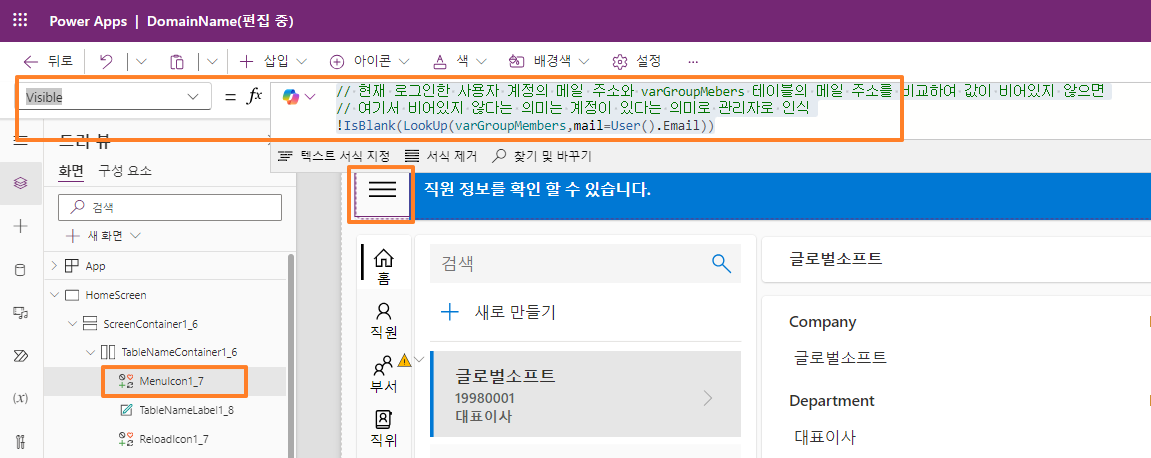The image size is (1151, 458).
Task: Click the 부서 department navigation icon
Action: (383, 375)
